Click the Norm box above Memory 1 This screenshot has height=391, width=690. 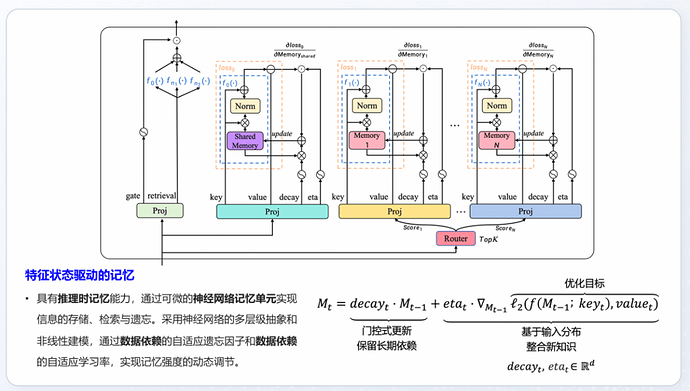coord(367,106)
